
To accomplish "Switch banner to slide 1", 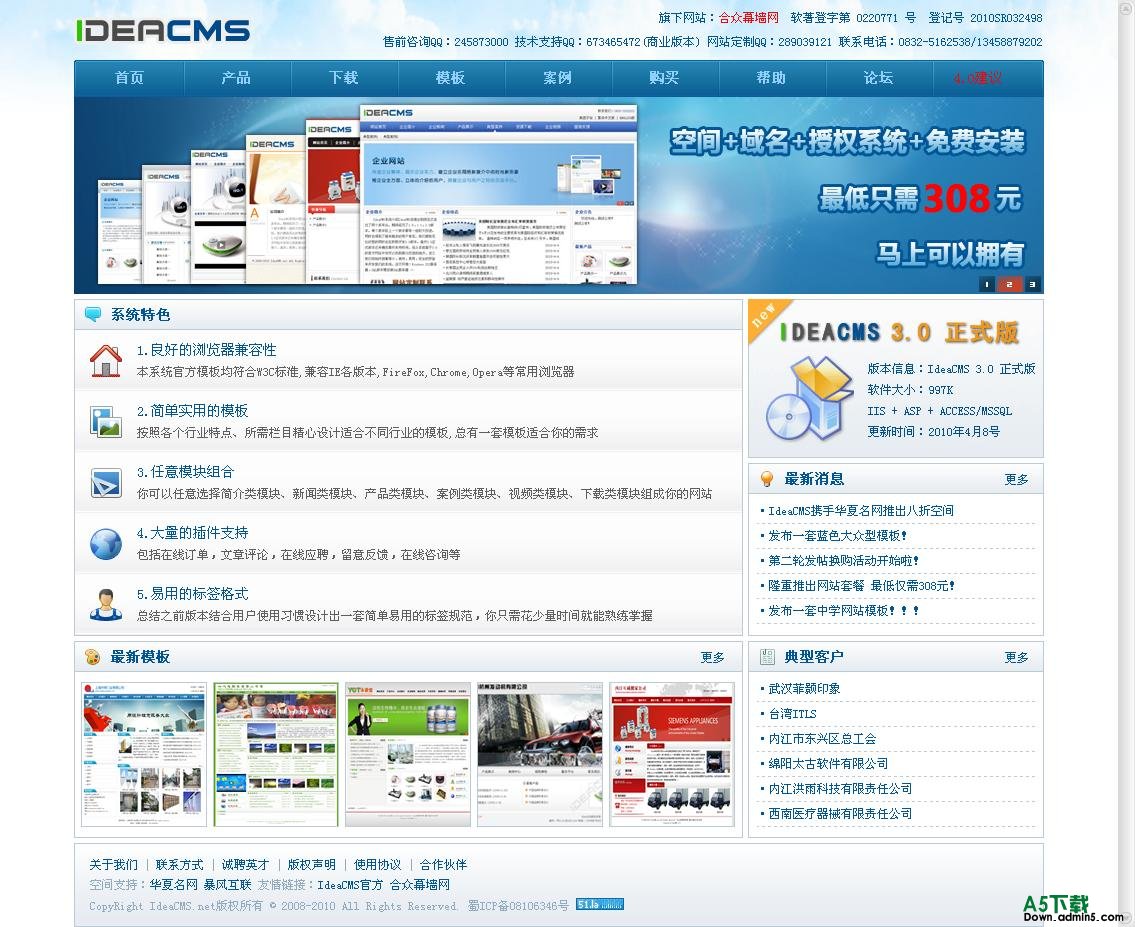I will [987, 284].
